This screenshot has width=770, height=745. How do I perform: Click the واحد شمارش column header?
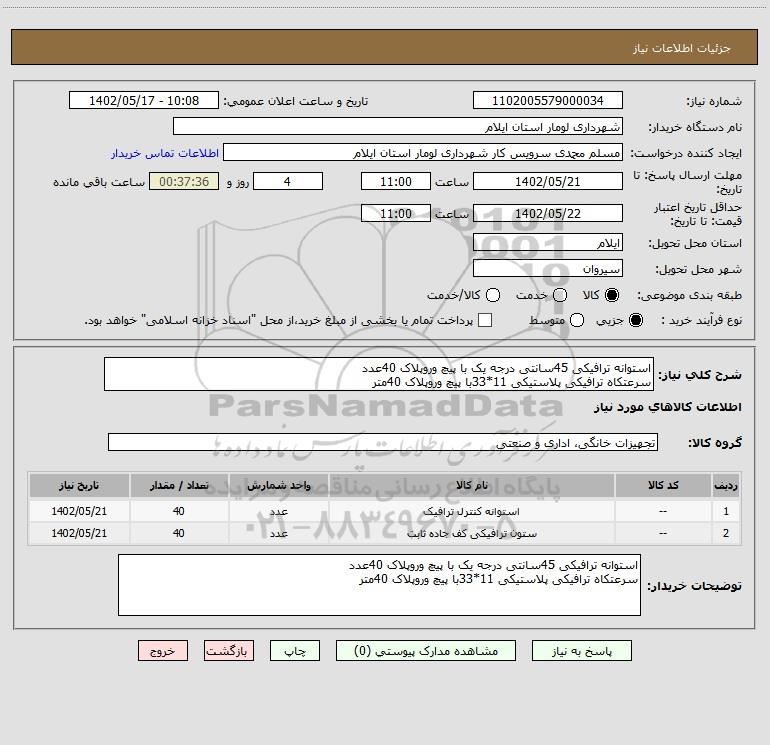tap(278, 485)
